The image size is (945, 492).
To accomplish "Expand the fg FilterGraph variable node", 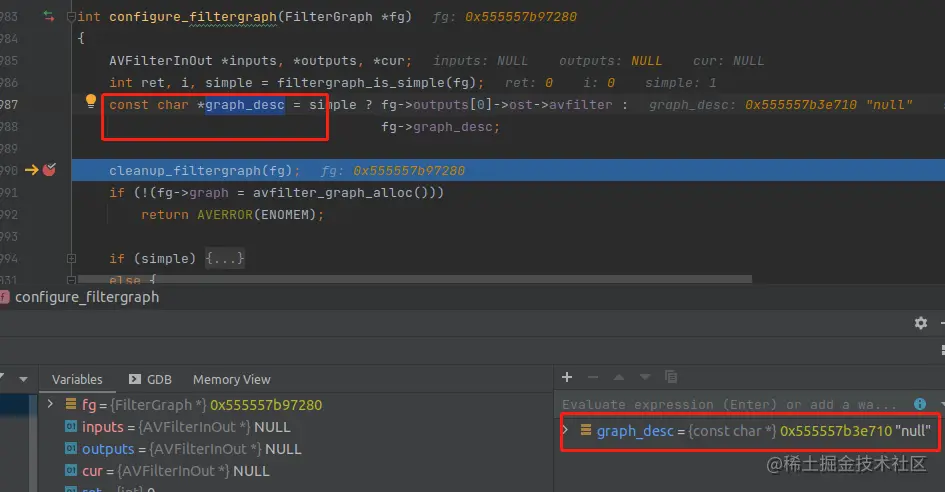I will point(51,404).
